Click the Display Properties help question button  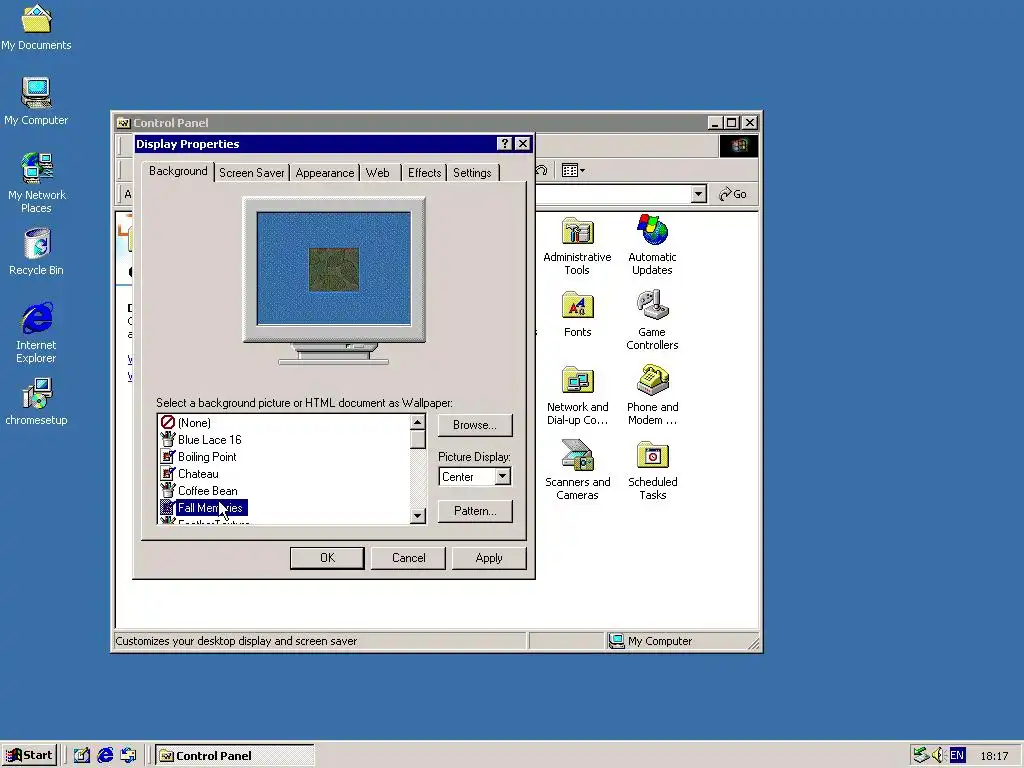504,144
